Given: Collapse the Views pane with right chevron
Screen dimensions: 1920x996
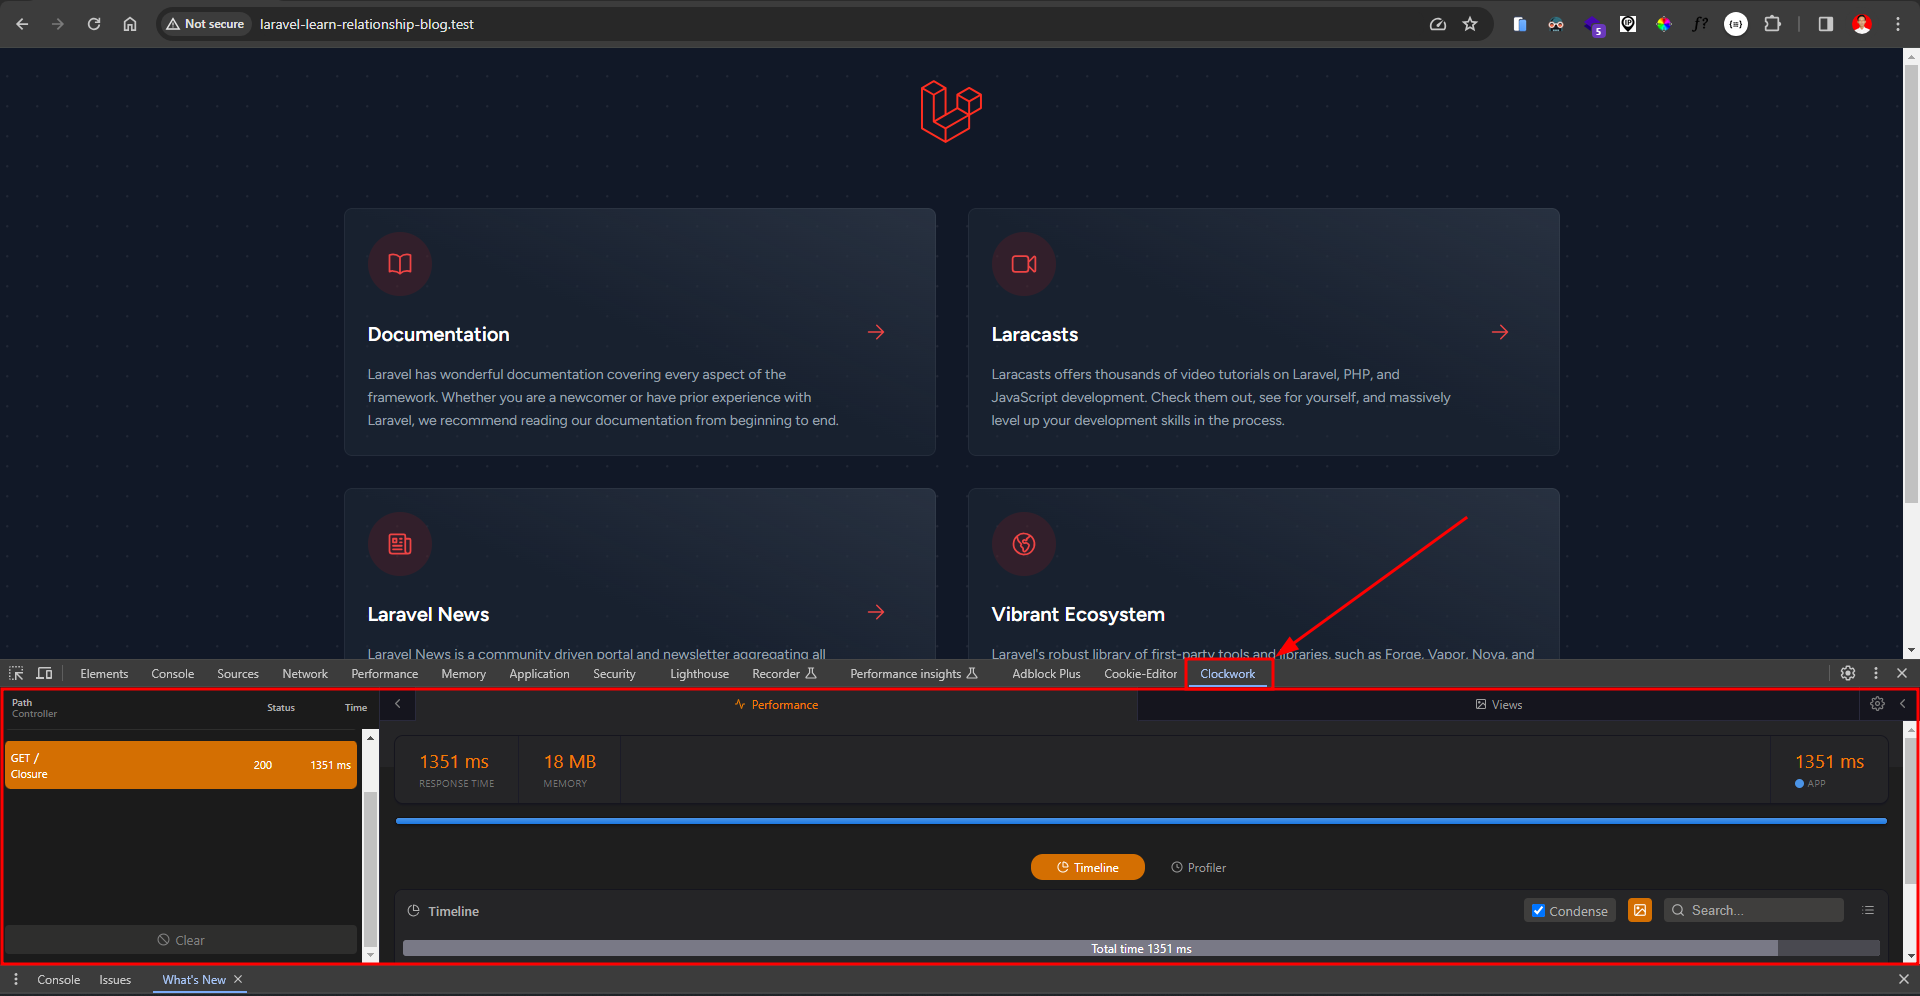Looking at the screenshot, I should point(1904,704).
